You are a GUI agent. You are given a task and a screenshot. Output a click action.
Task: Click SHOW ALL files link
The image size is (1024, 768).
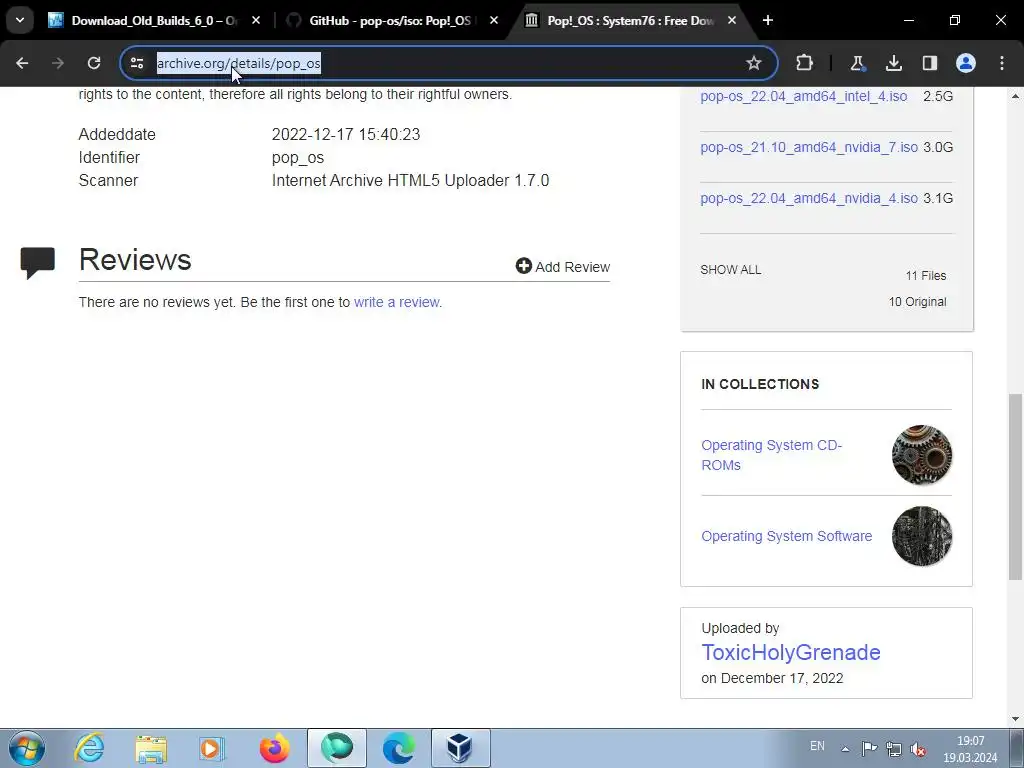pos(730,270)
